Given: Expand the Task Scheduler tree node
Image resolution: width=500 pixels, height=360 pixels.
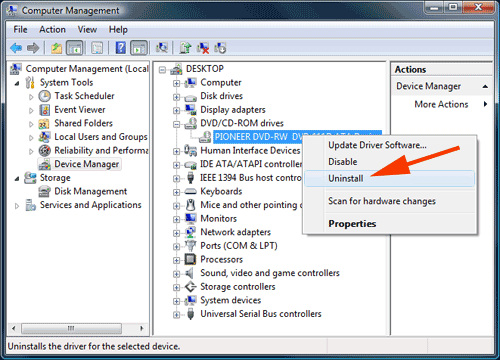Looking at the screenshot, I should [x=31, y=97].
